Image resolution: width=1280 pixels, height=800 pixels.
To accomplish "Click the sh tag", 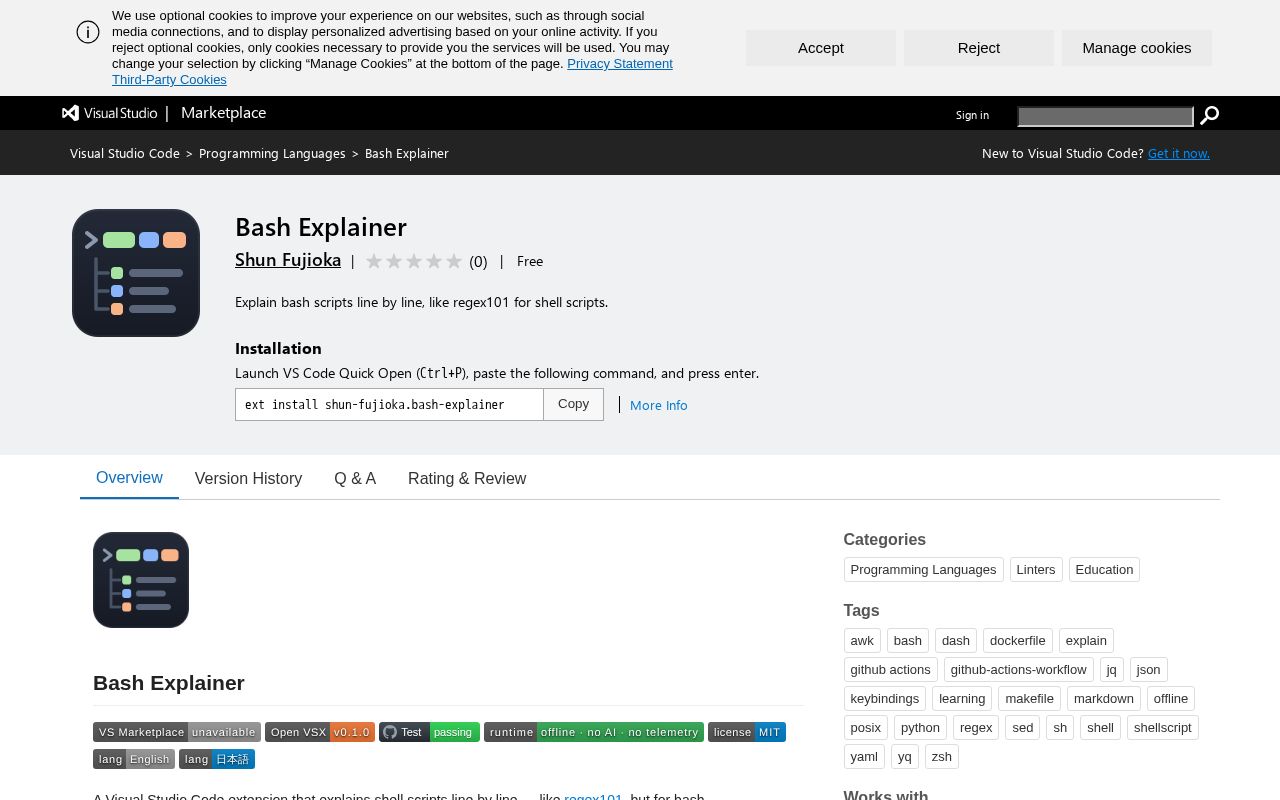I will 1060,728.
